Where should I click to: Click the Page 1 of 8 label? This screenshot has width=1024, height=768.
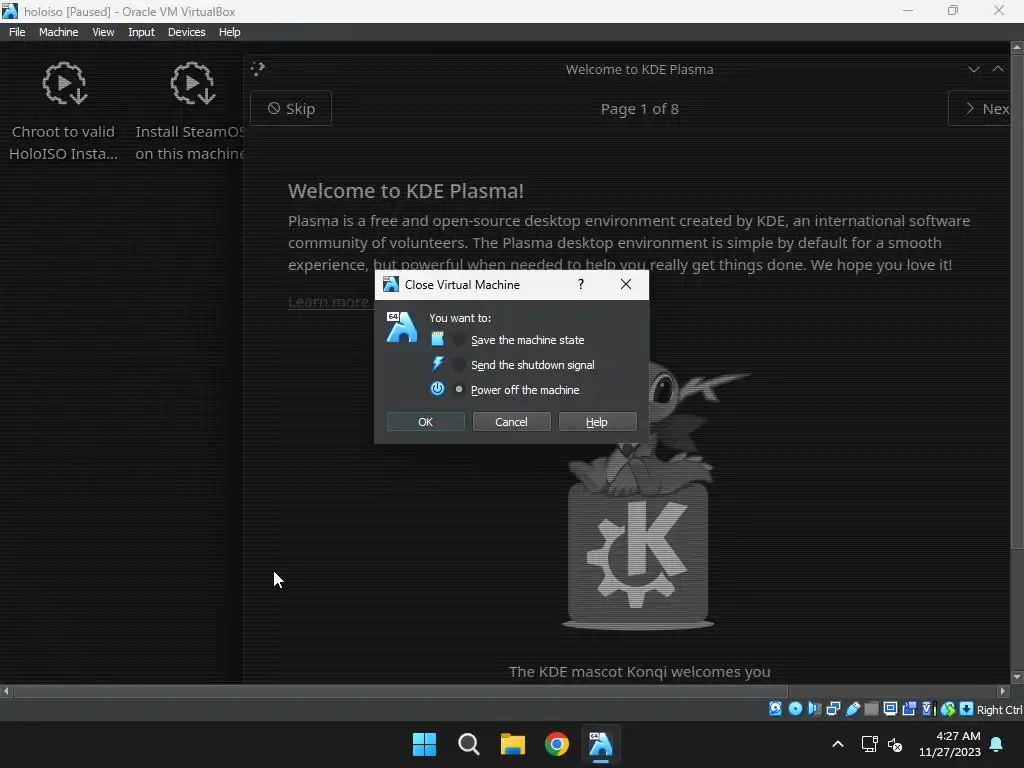click(x=639, y=109)
